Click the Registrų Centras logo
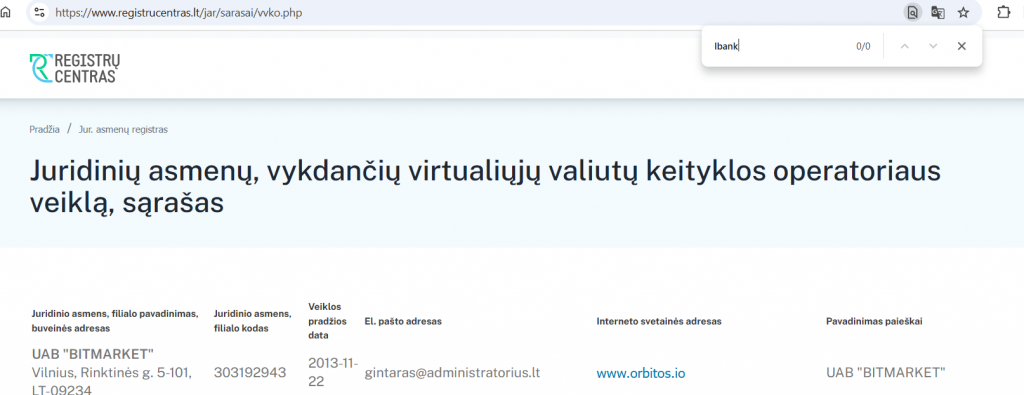 coord(75,68)
